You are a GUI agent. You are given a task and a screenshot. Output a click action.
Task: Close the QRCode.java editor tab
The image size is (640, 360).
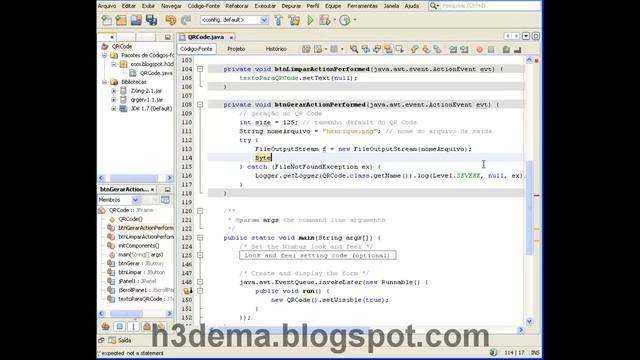tap(231, 38)
